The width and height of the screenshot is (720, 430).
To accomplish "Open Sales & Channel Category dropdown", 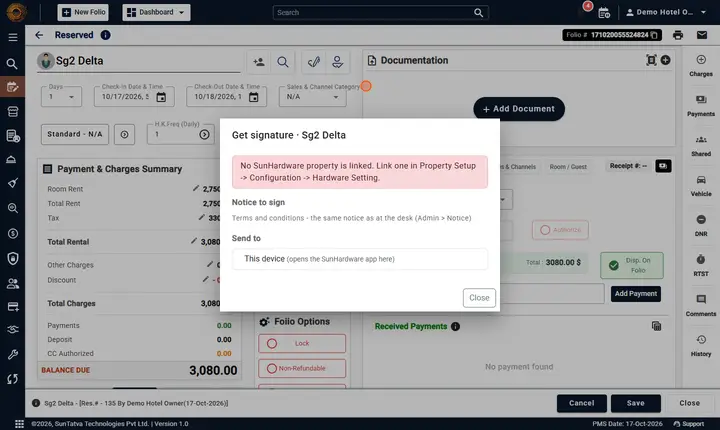I will click(312, 96).
